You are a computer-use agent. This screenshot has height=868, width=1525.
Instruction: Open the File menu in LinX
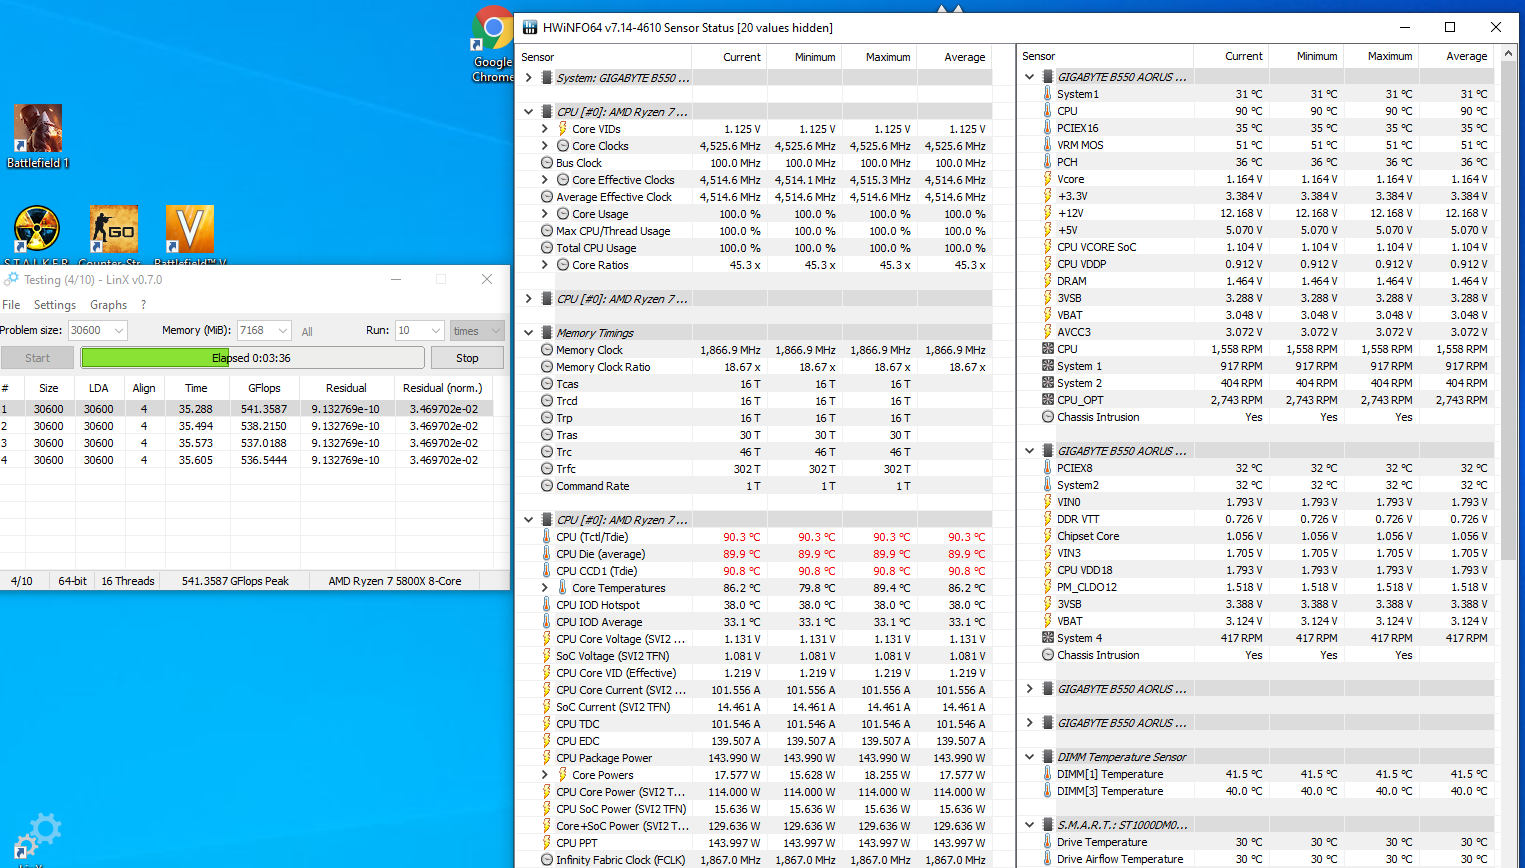coord(11,305)
